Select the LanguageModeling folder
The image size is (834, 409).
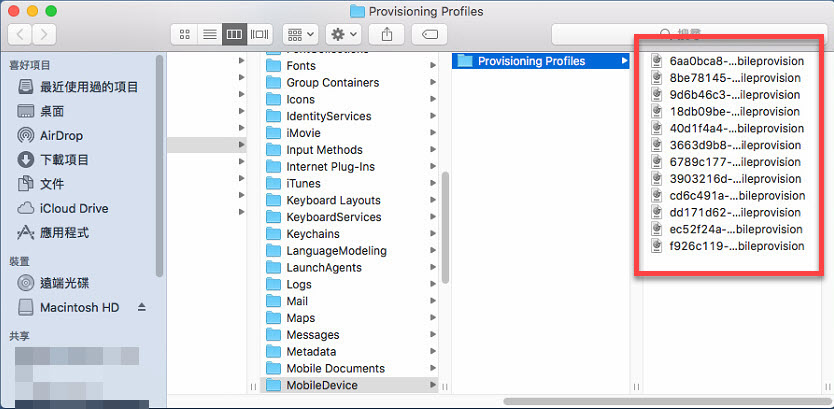point(351,251)
